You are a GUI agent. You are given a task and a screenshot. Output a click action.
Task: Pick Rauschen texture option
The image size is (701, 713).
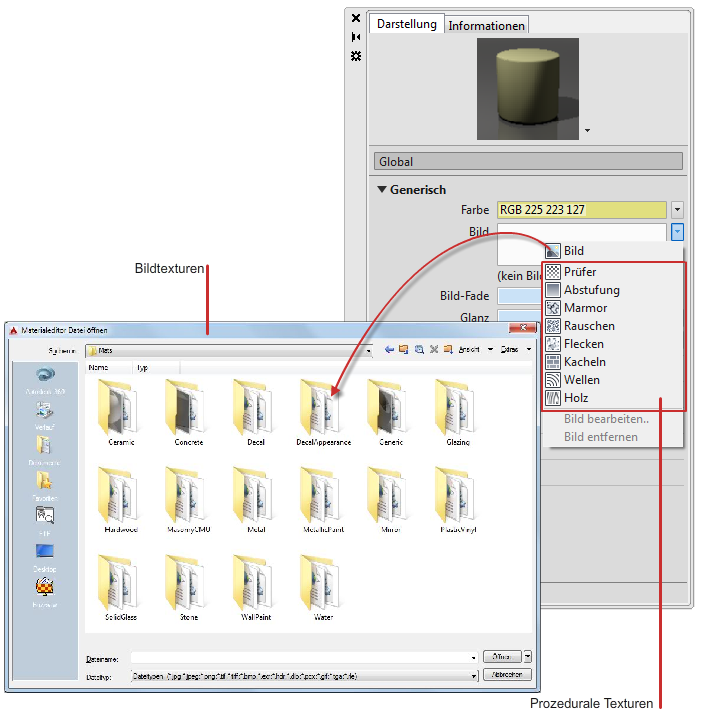coord(613,326)
